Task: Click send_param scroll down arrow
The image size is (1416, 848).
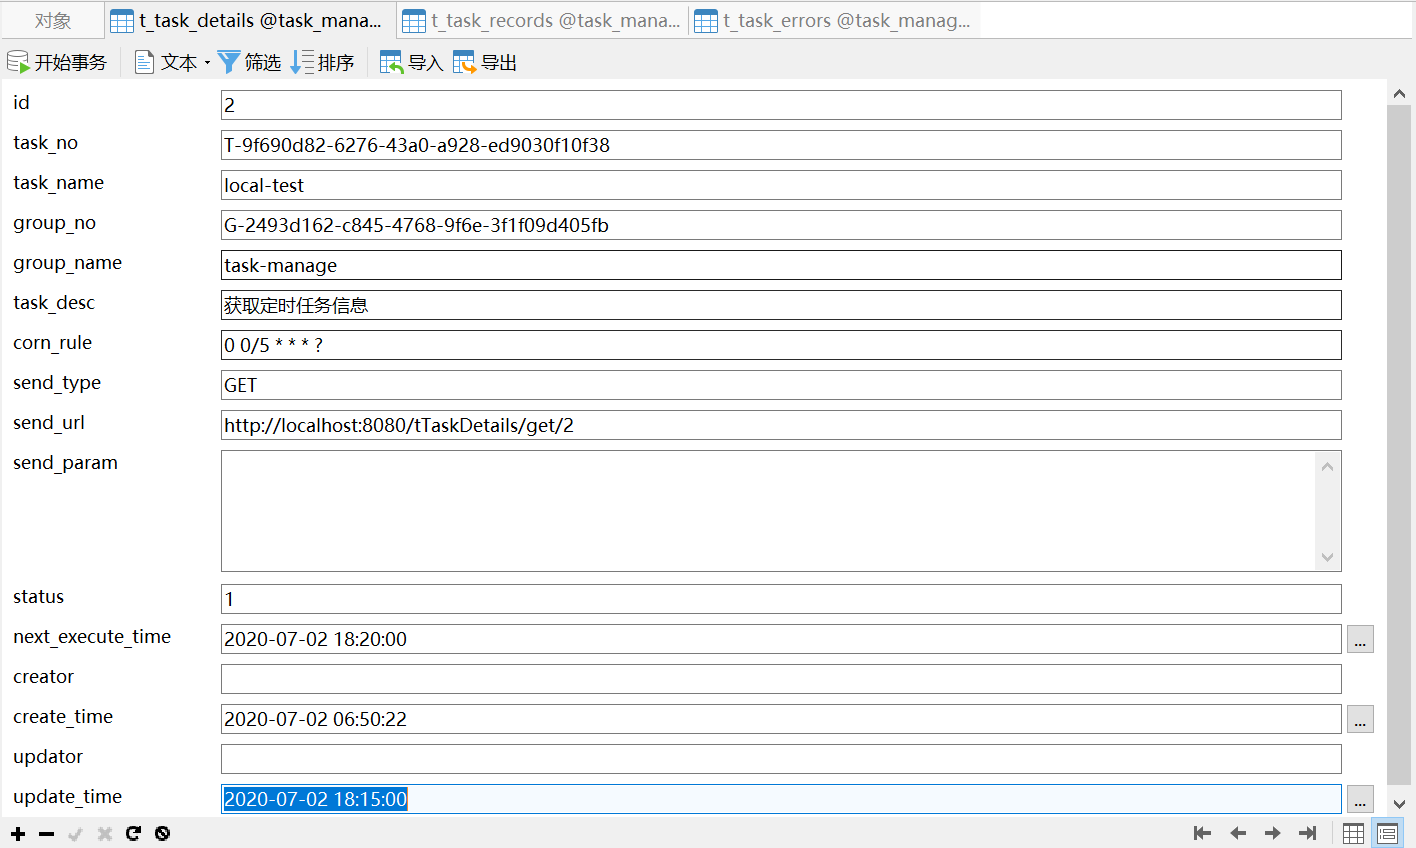Action: 1328,557
